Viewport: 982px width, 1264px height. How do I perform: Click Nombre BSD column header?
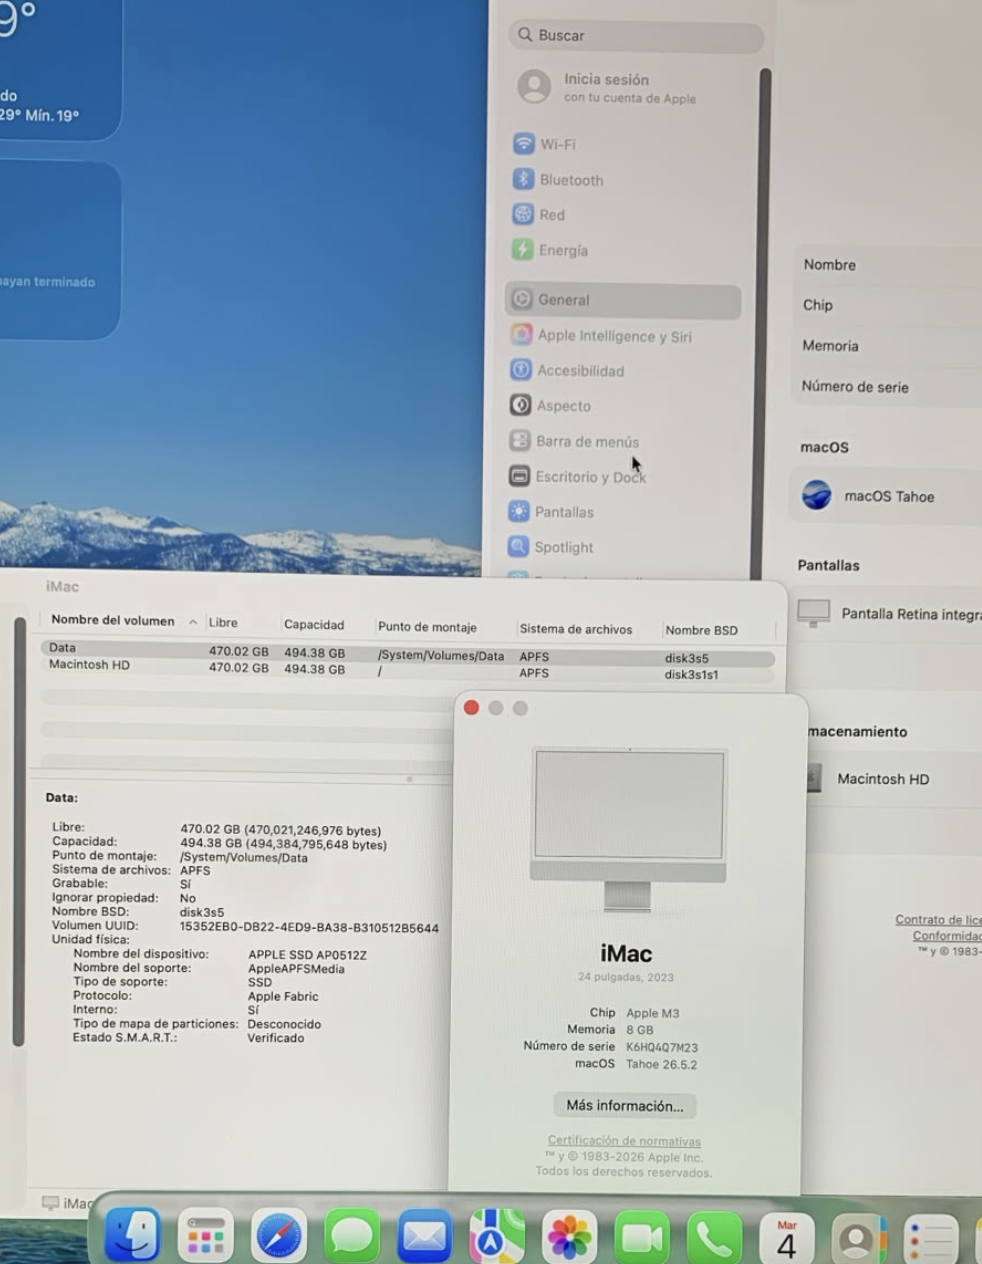click(x=701, y=630)
